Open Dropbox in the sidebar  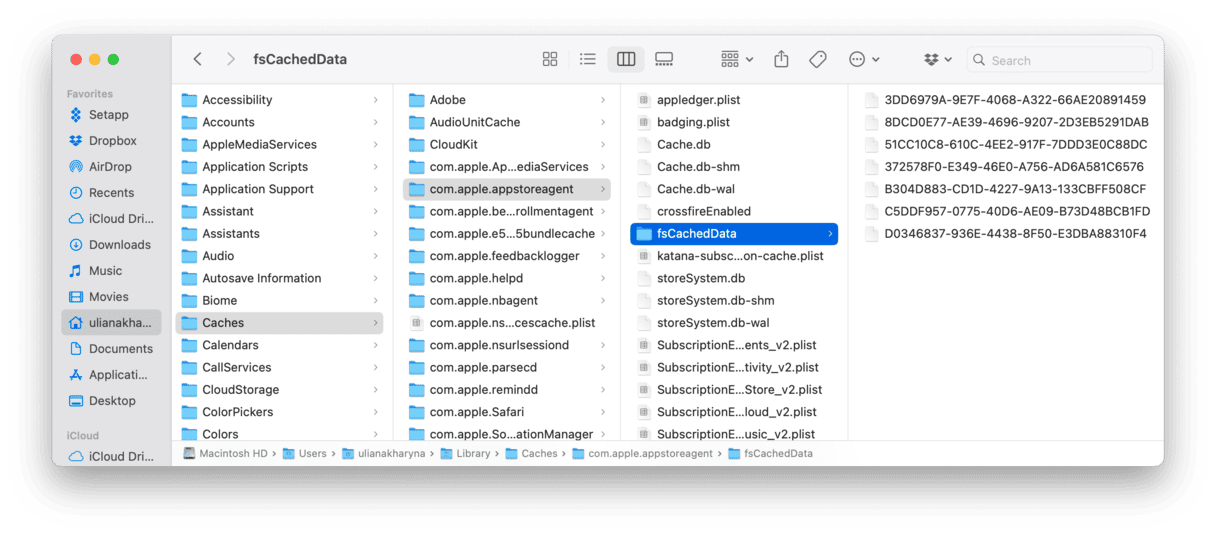click(x=112, y=141)
